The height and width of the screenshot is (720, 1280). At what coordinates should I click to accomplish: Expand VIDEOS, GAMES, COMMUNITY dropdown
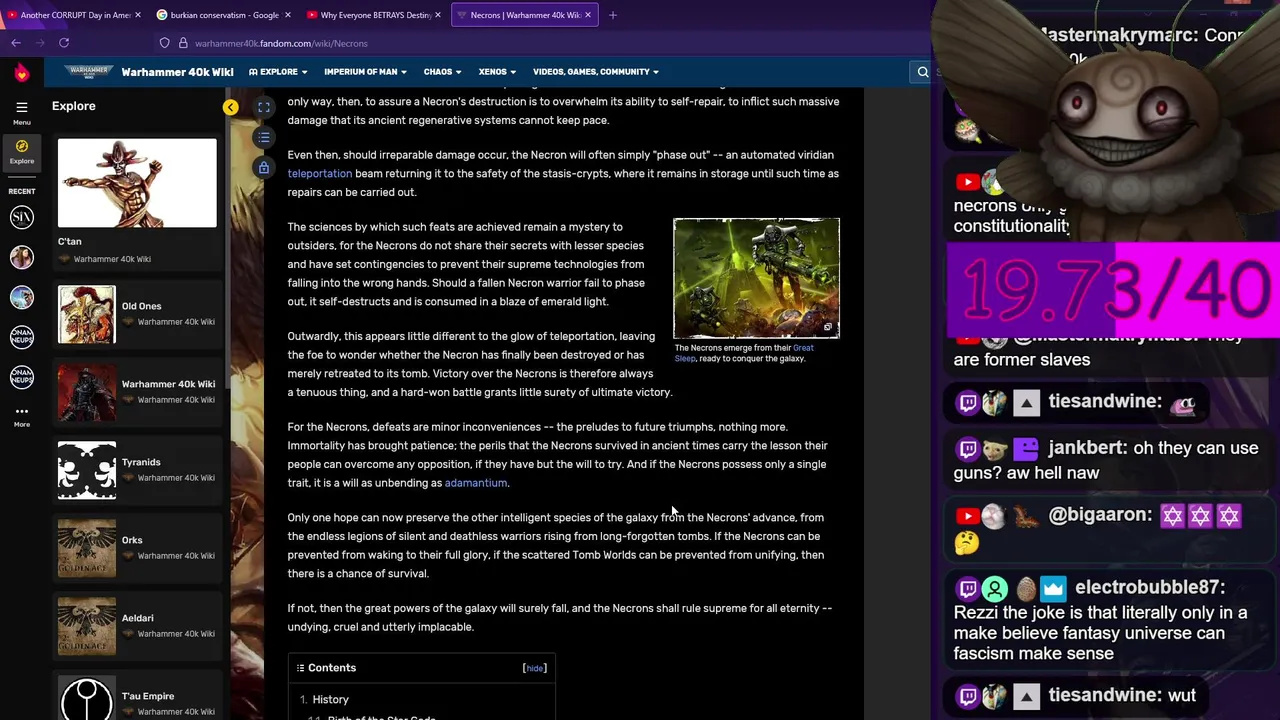click(x=596, y=72)
